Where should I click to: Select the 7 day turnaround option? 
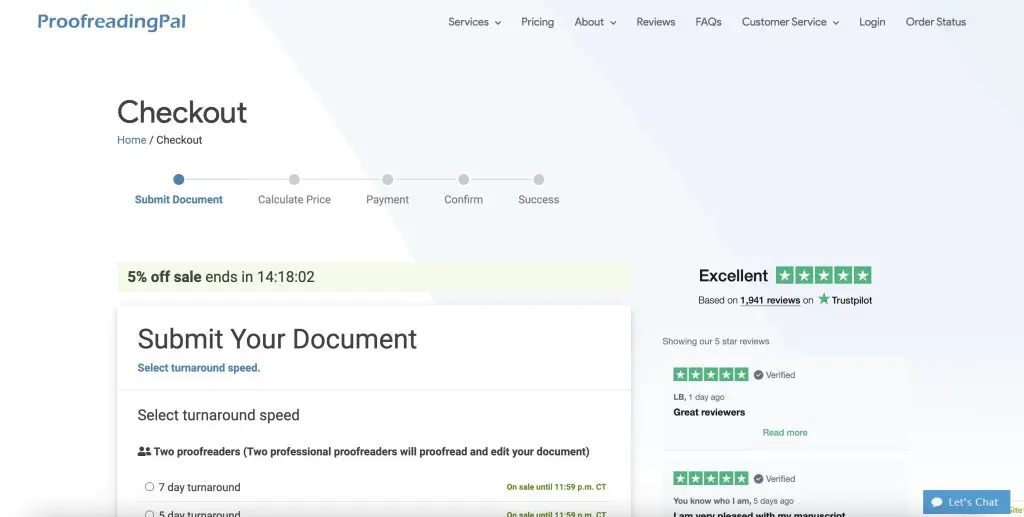[149, 487]
